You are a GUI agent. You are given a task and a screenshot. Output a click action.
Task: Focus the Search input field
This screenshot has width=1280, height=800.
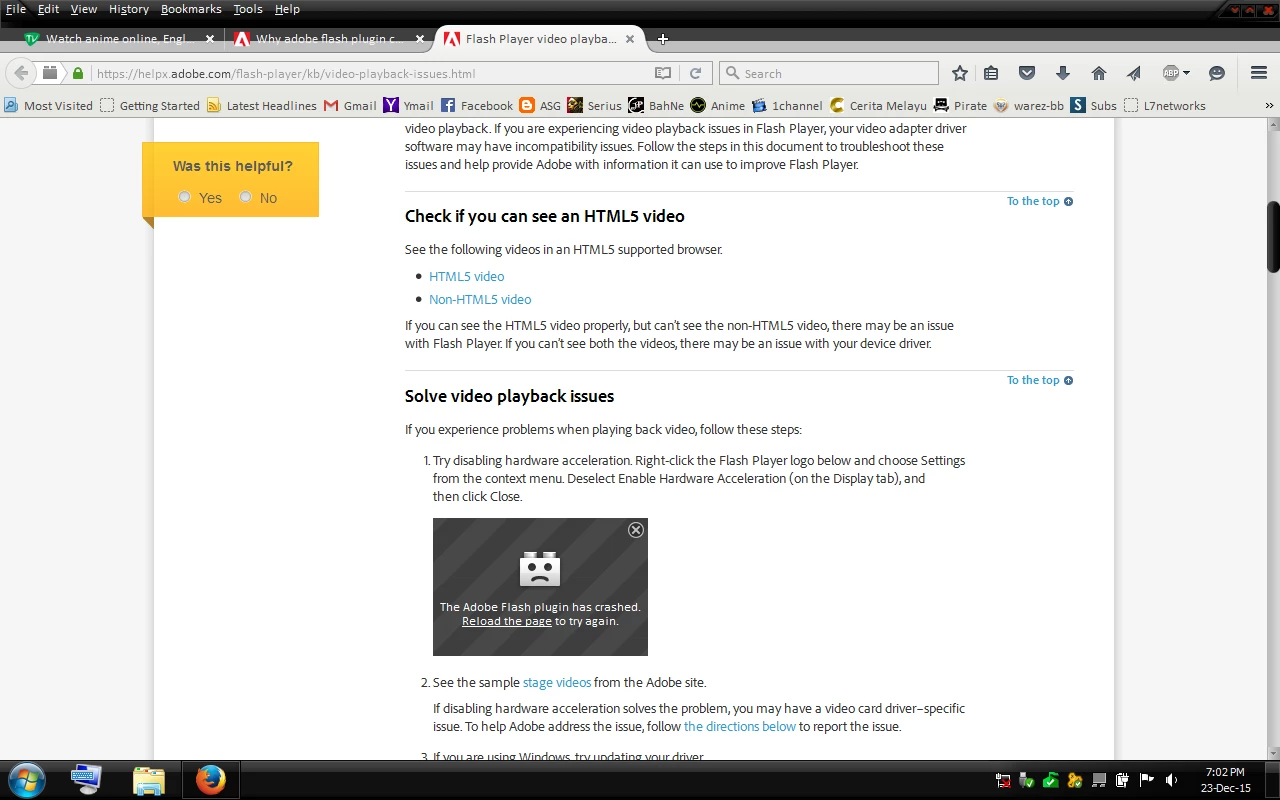830,73
